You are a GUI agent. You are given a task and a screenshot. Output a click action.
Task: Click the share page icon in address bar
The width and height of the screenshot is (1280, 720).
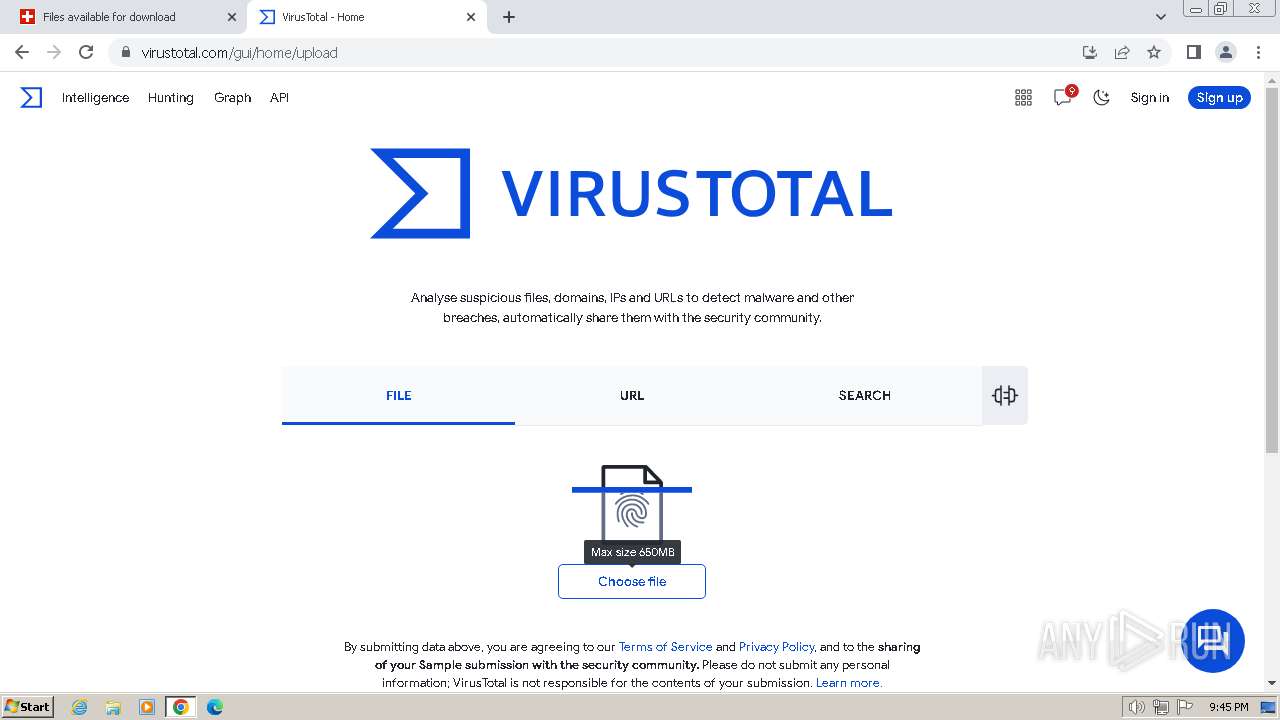(x=1122, y=52)
